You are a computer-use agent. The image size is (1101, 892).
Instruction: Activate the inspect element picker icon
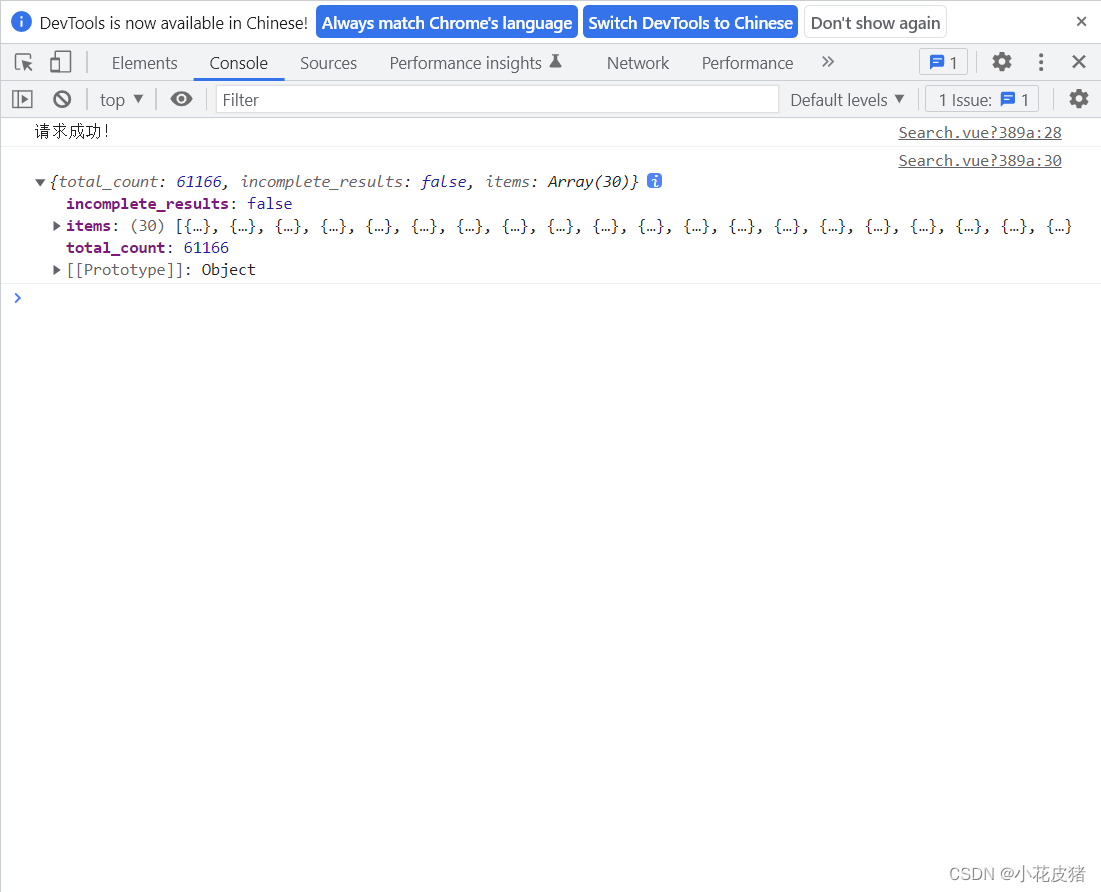pos(24,63)
